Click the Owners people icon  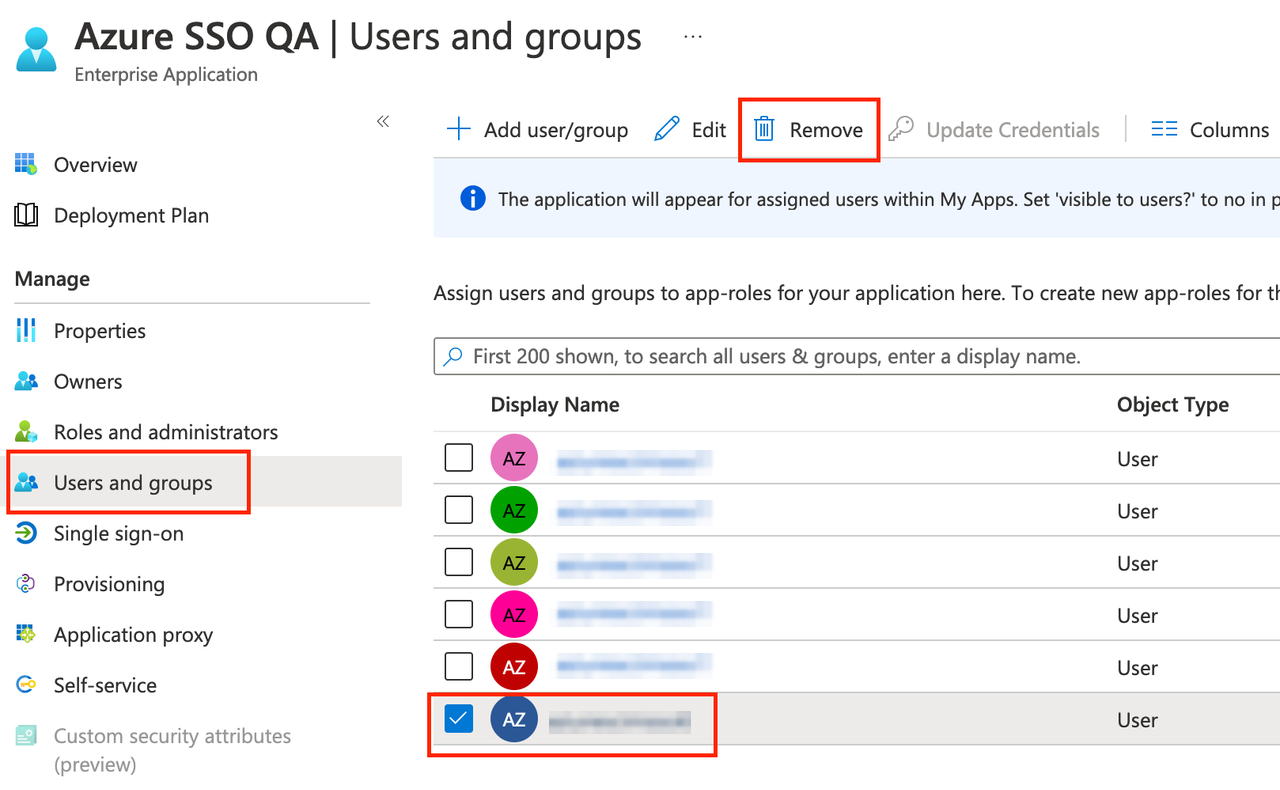tap(26, 381)
